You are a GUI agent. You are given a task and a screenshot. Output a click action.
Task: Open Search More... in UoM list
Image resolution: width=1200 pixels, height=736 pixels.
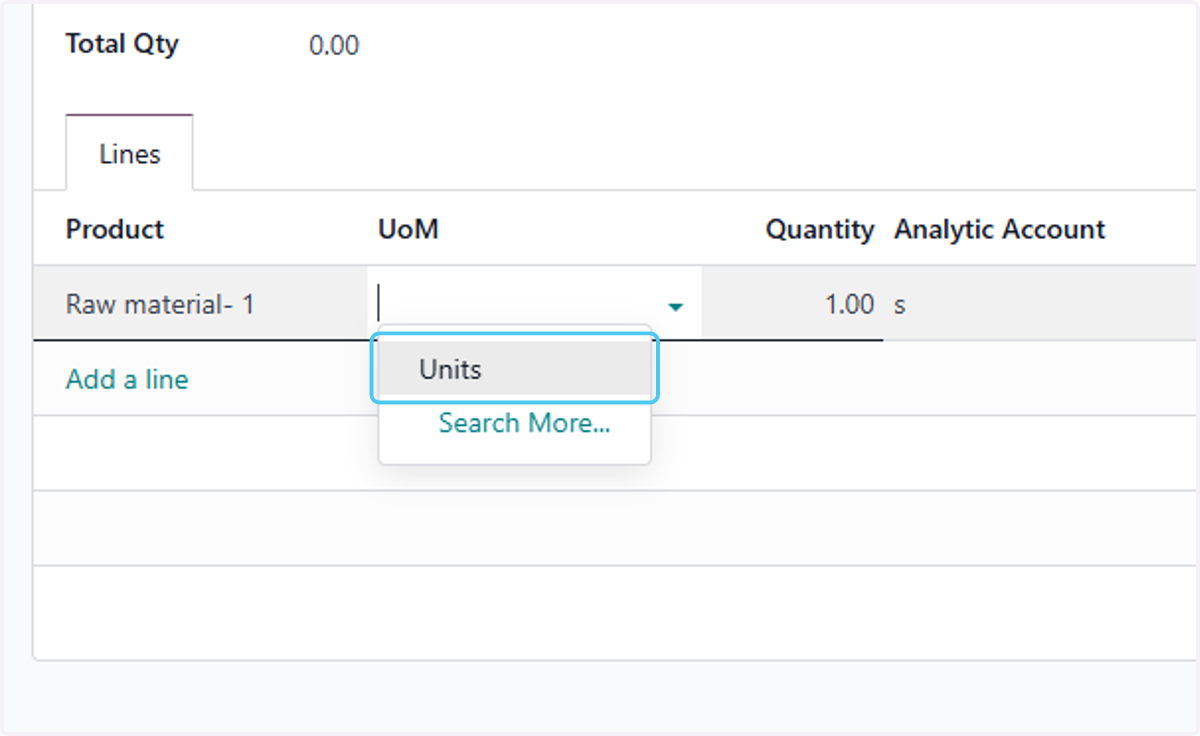(524, 423)
